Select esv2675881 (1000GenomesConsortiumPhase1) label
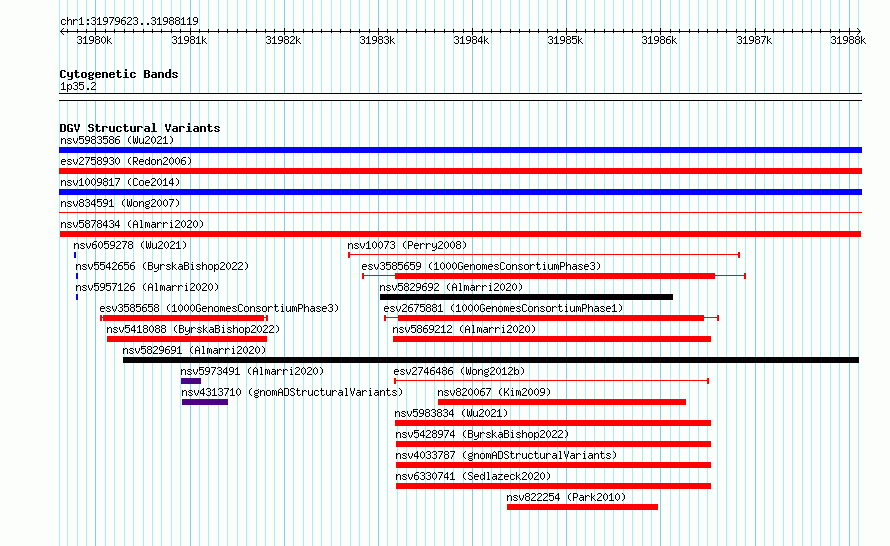Image resolution: width=890 pixels, height=546 pixels. click(503, 308)
